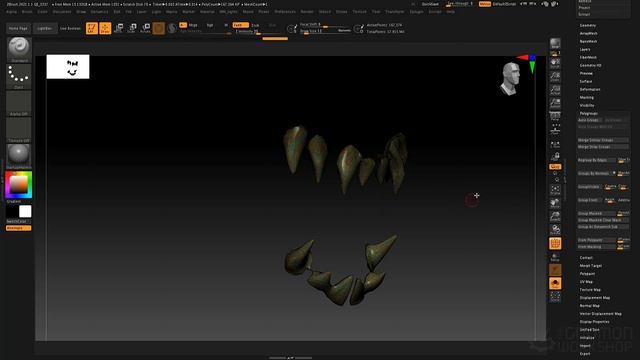Select the white main color swatch
The image size is (640, 360).
click(x=25, y=211)
